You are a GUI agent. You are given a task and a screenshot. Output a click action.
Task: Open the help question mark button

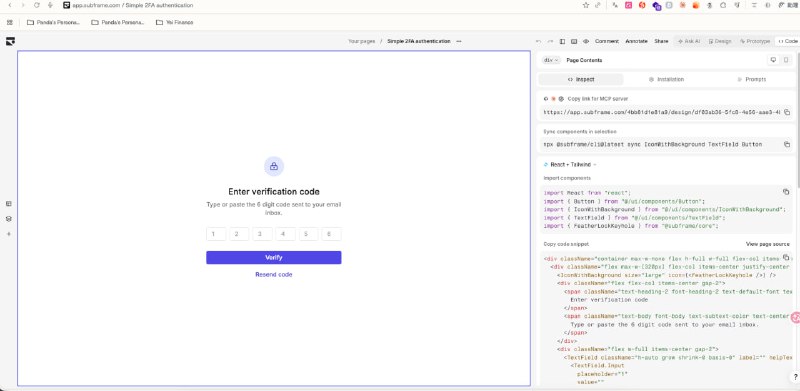pos(795,377)
